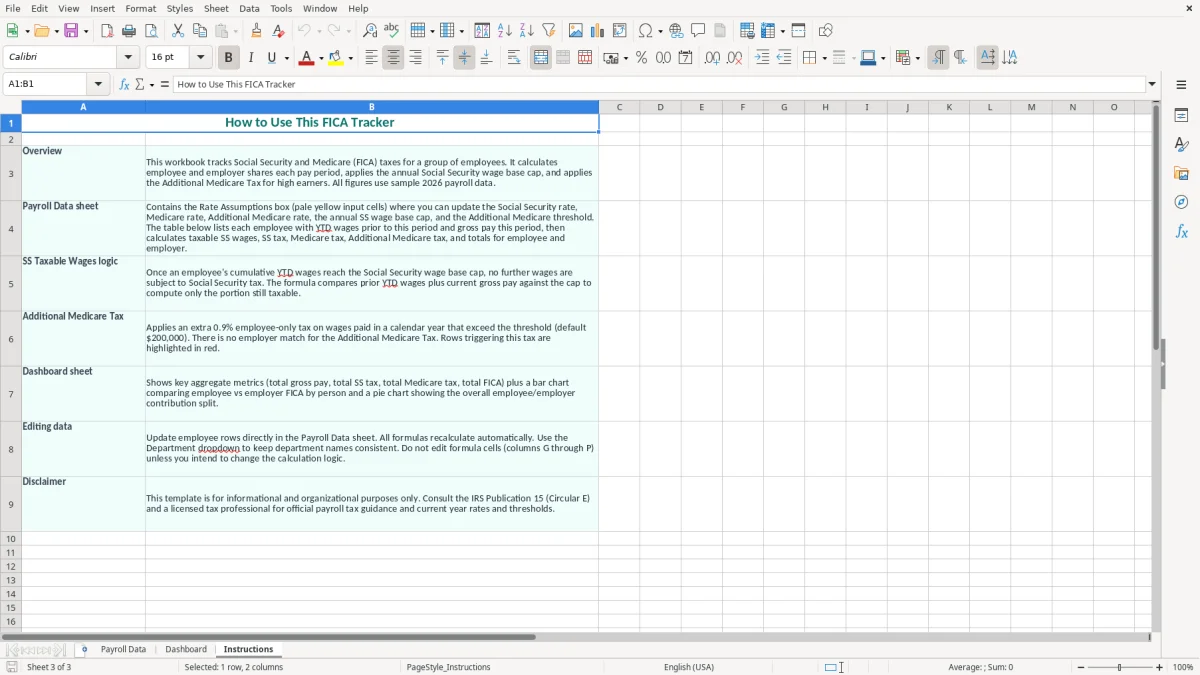Format cell as date
1200x675 pixels.
click(686, 58)
